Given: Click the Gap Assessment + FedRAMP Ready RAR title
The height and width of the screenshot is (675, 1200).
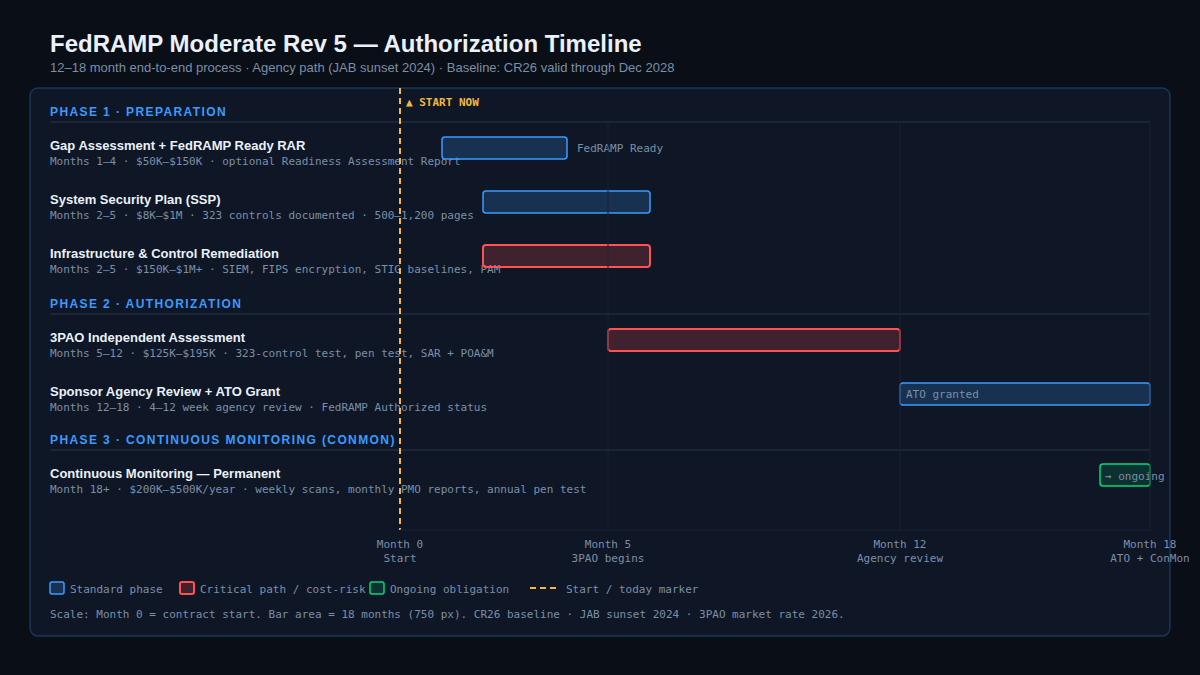Looking at the screenshot, I should [x=178, y=146].
